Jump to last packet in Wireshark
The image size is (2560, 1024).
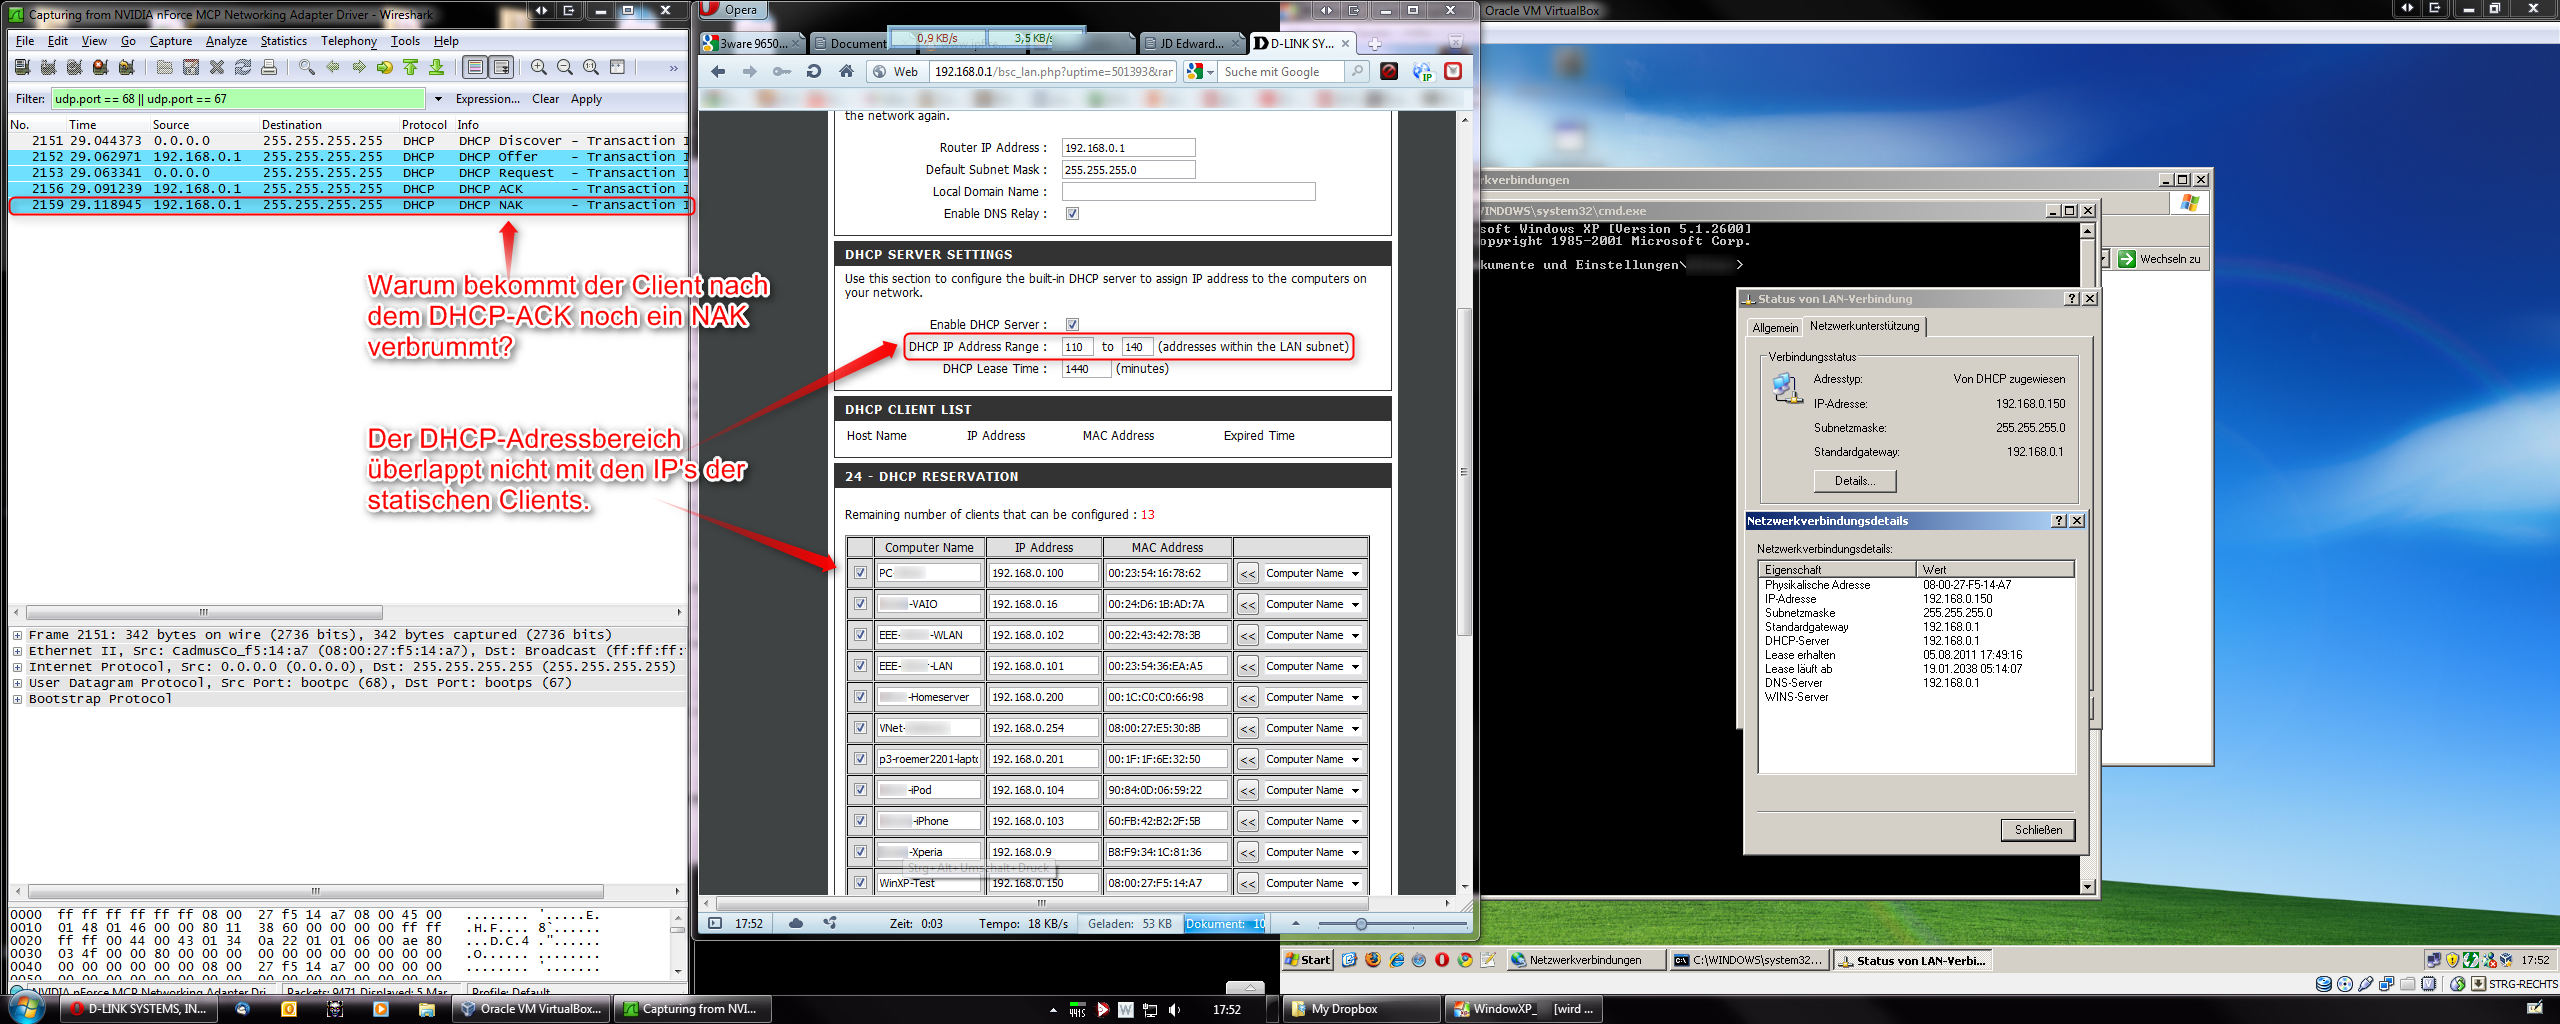pyautogui.click(x=437, y=67)
